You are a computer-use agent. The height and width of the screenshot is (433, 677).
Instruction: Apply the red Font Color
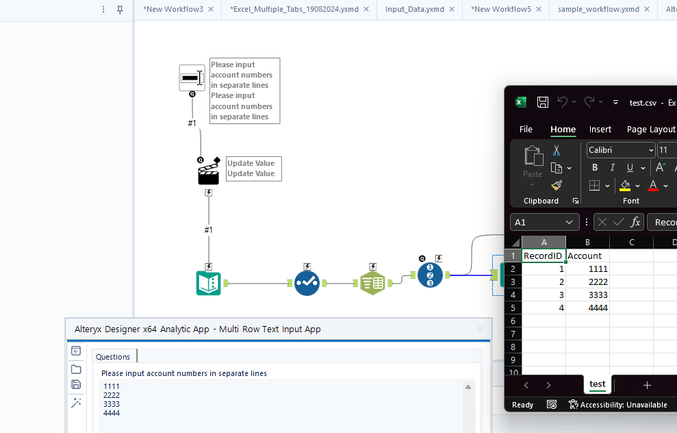coord(653,186)
